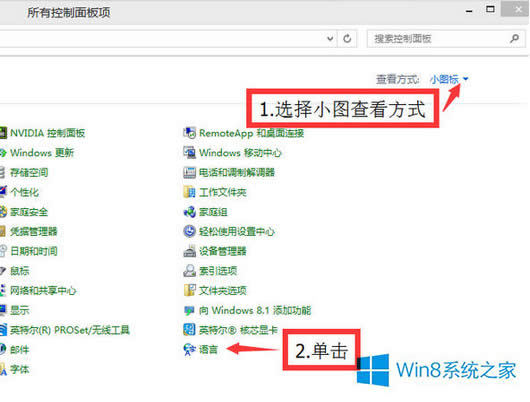The width and height of the screenshot is (530, 402).
Task: Open the NVIDIA 控制面板 link
Action: click(47, 133)
